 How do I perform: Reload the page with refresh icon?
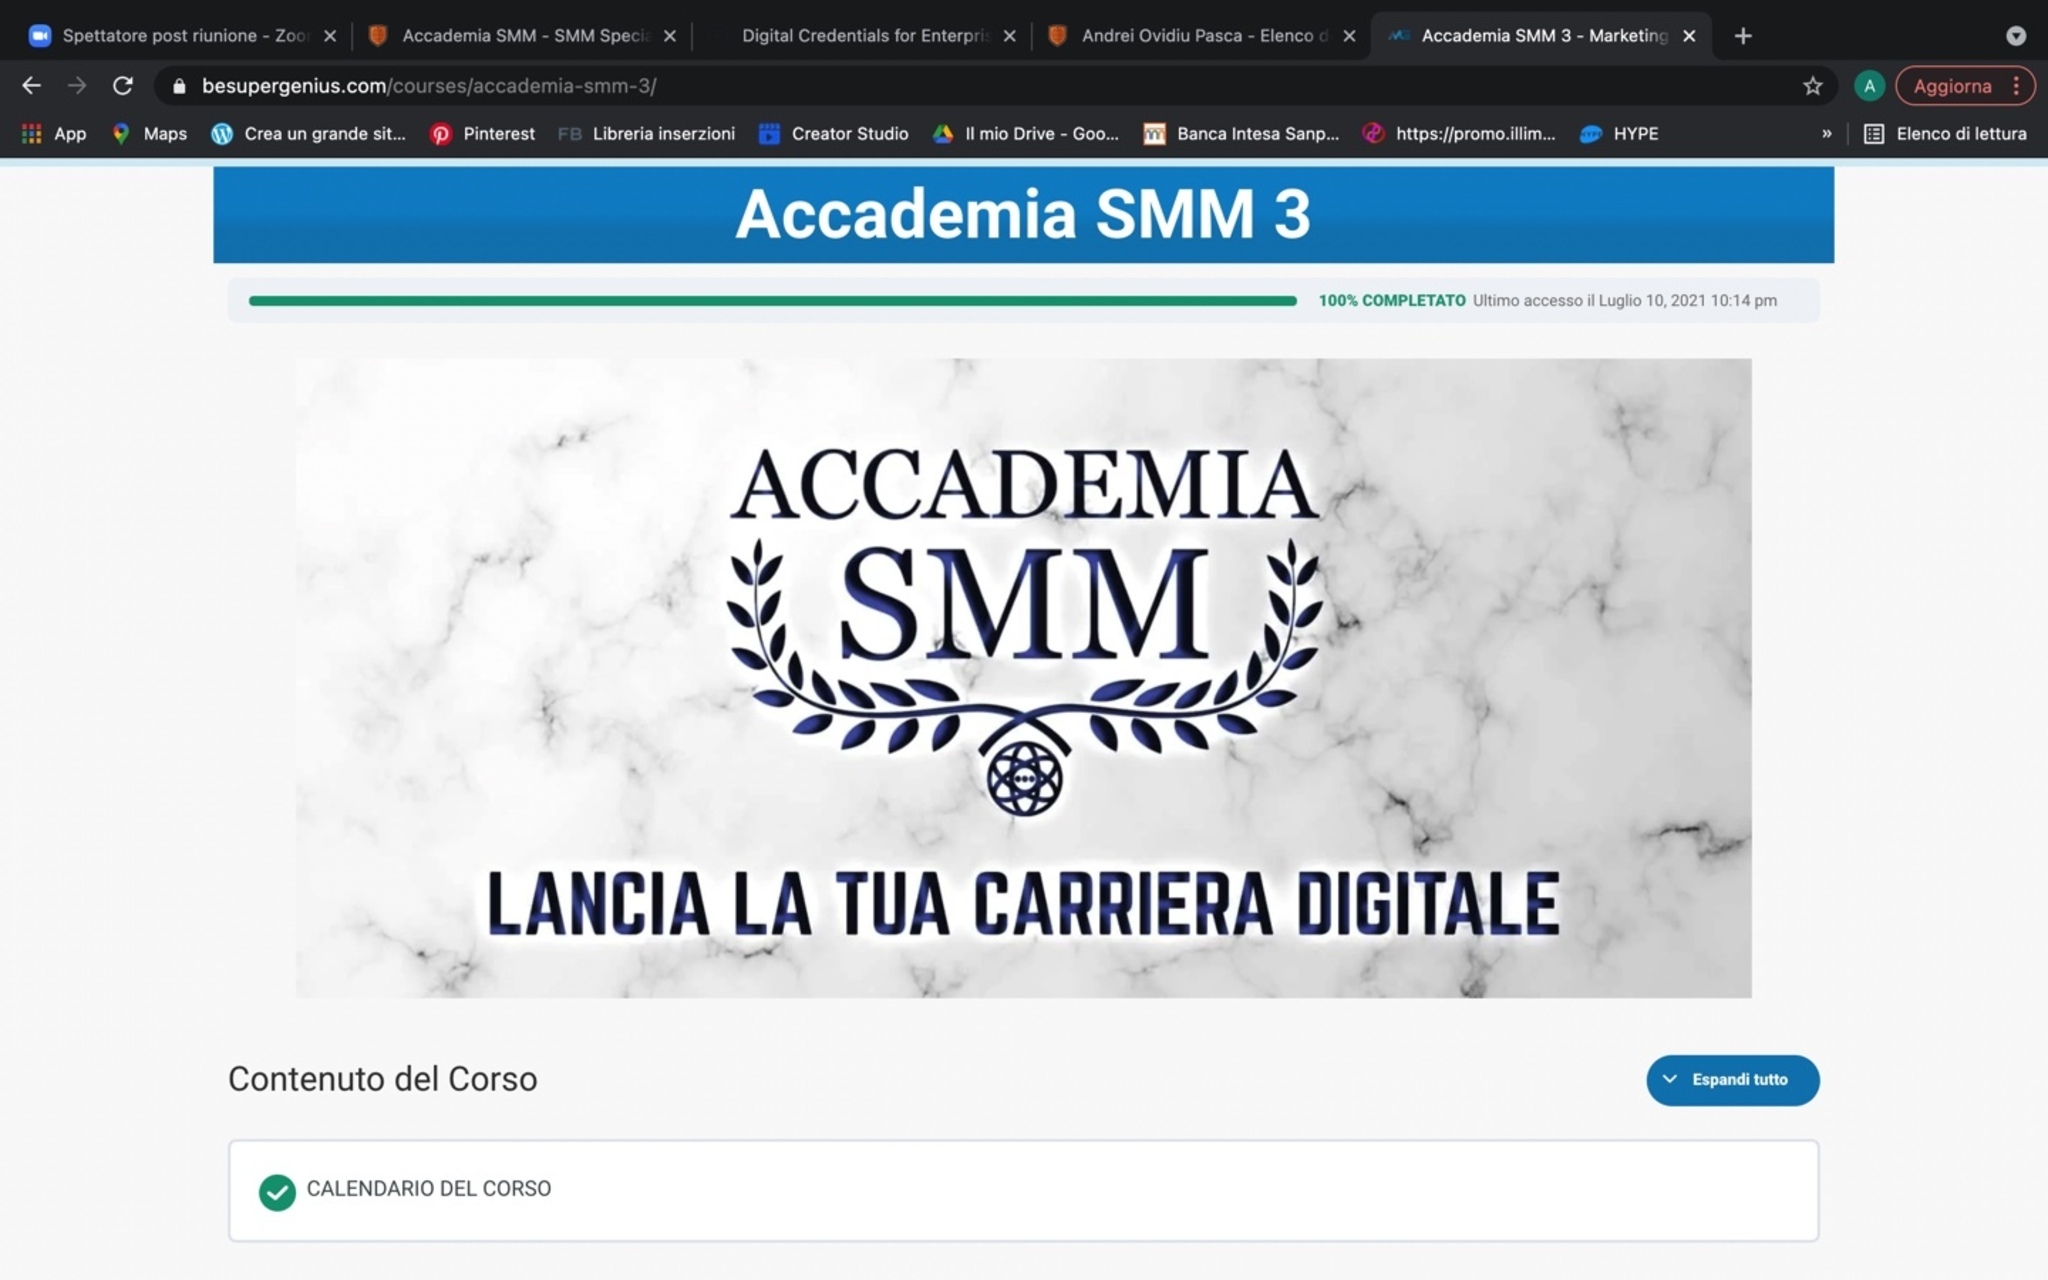123,86
